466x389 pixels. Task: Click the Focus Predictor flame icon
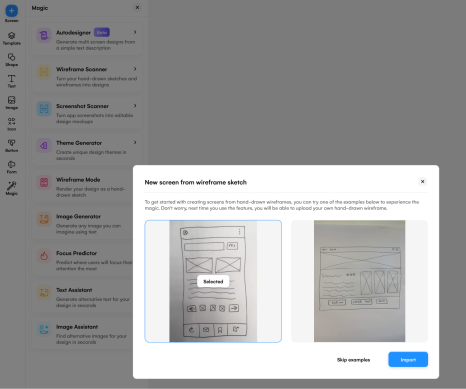tap(44, 256)
